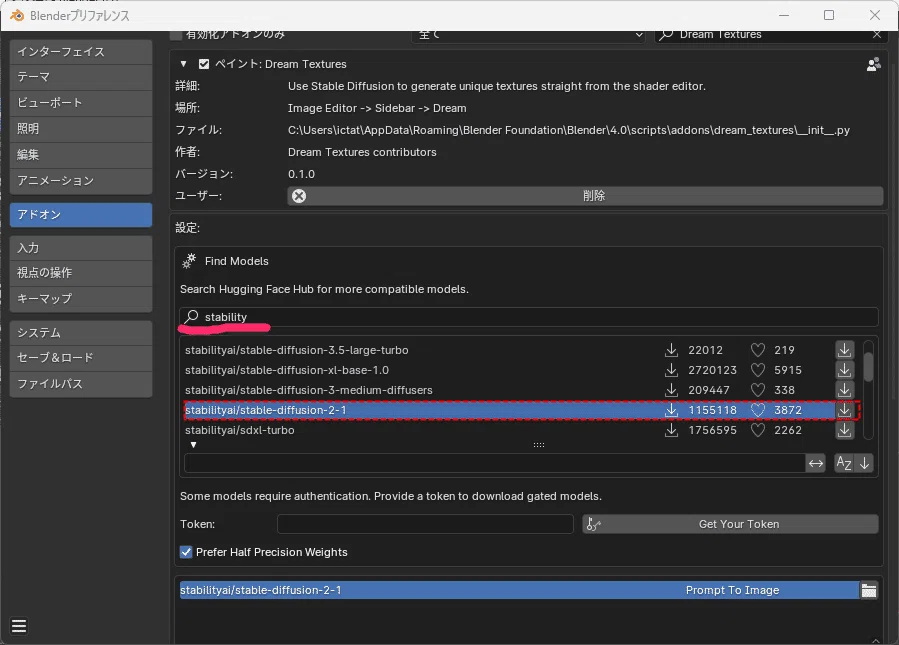The width and height of the screenshot is (899, 645).
Task: Click the download count 22012
Action: [705, 350]
